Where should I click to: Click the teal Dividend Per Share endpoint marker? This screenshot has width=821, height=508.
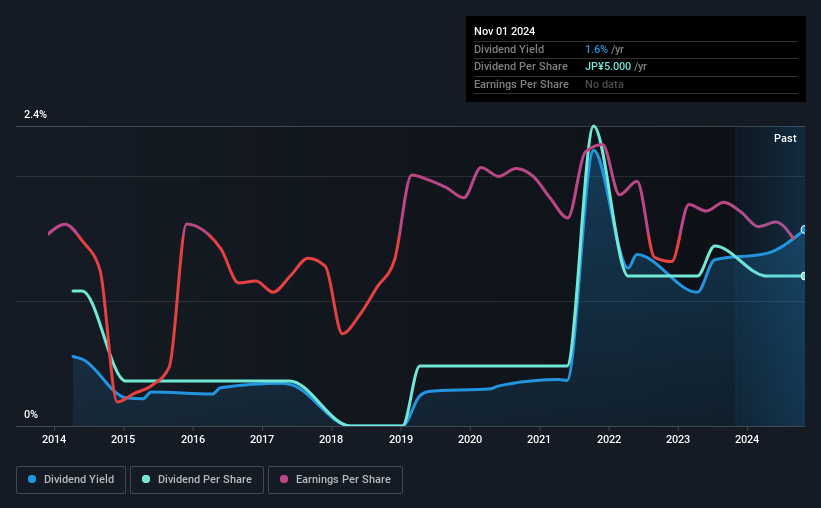tap(804, 276)
